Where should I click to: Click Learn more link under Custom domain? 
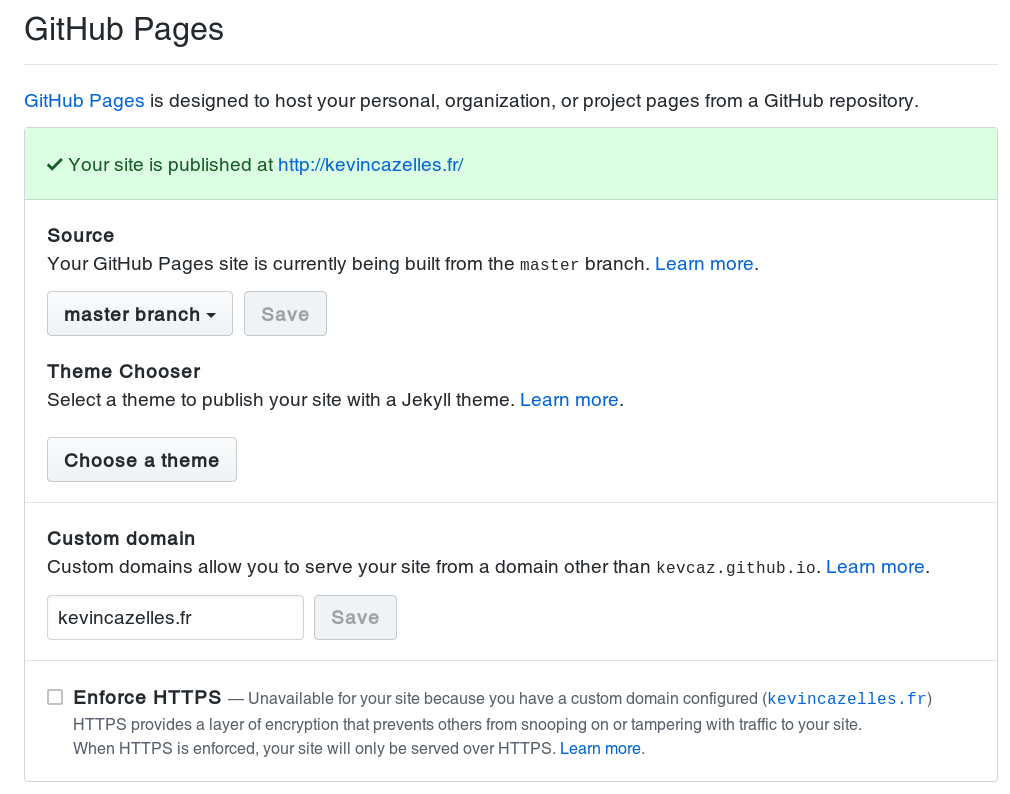coord(875,567)
